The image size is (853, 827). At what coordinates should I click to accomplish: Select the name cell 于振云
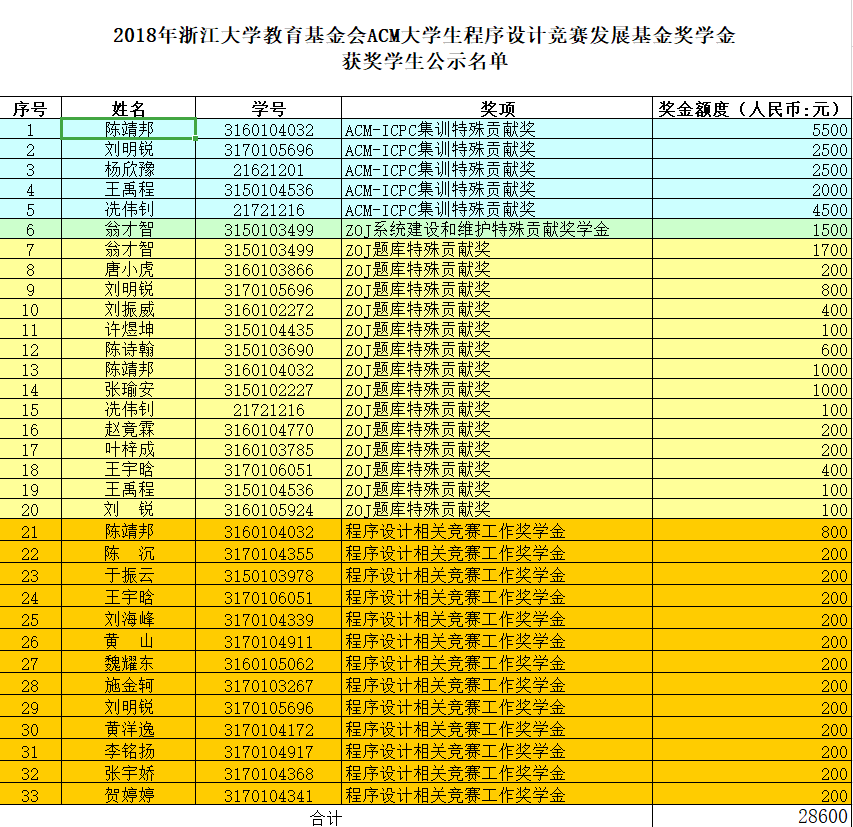coord(128,576)
